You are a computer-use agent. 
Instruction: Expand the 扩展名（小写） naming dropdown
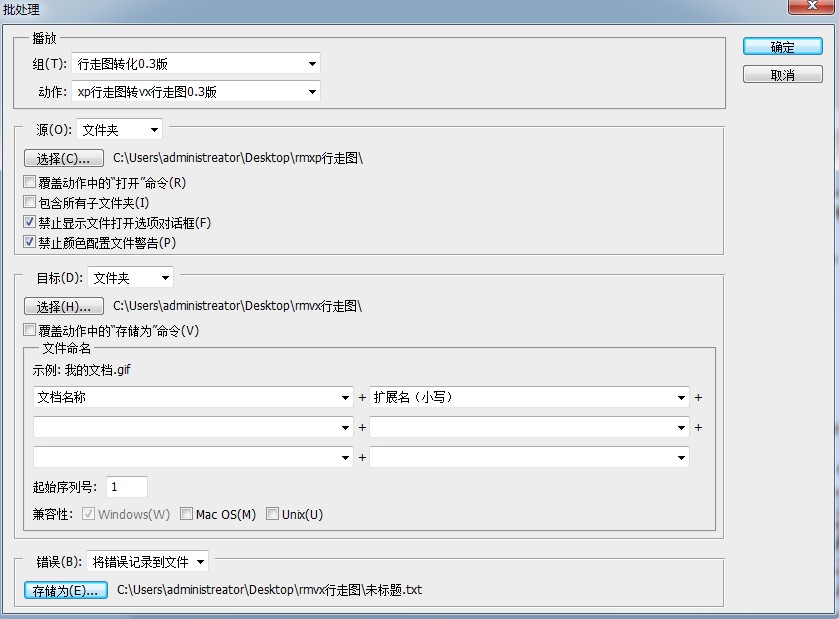point(529,398)
